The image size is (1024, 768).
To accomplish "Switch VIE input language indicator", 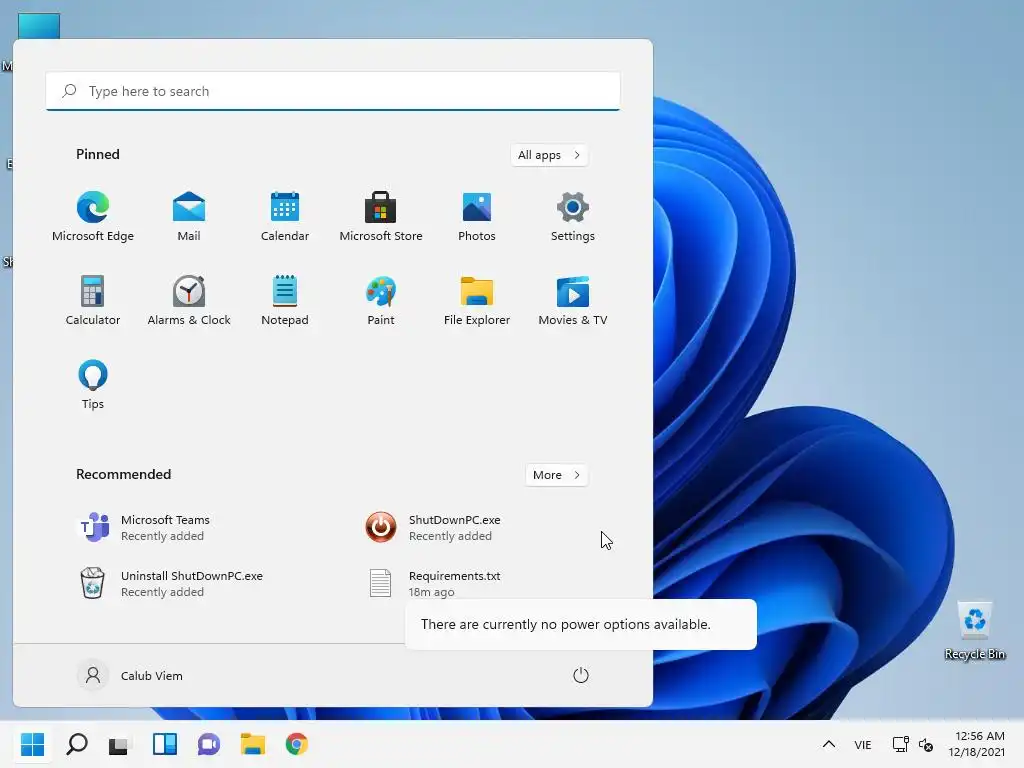I will (863, 744).
